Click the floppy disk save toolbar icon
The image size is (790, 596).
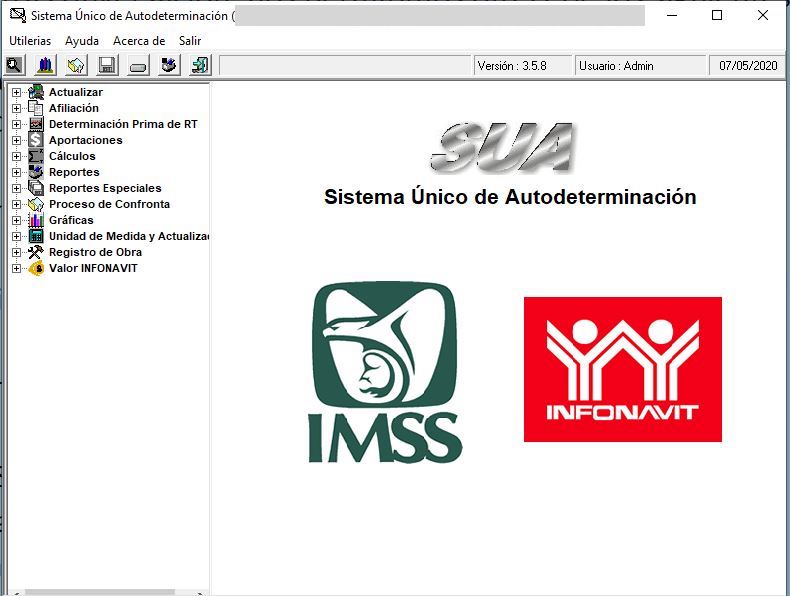(107, 66)
